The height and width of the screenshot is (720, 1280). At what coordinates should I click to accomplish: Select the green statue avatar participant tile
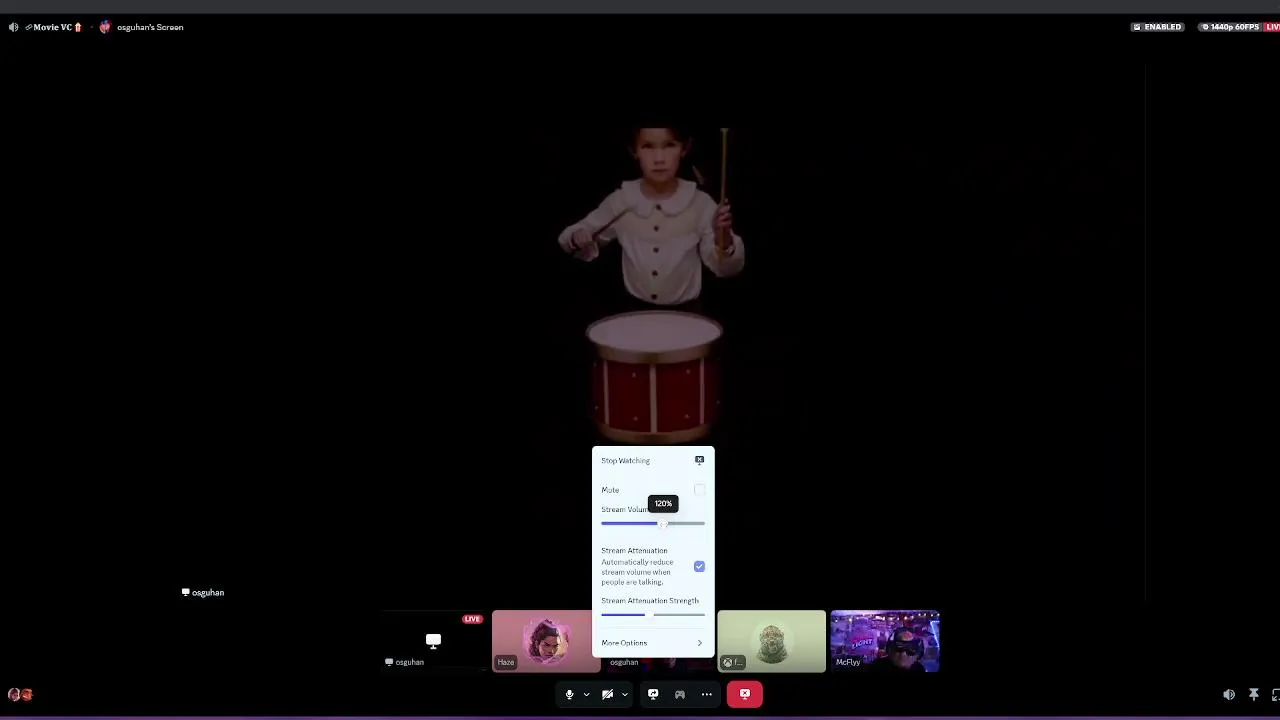(771, 641)
